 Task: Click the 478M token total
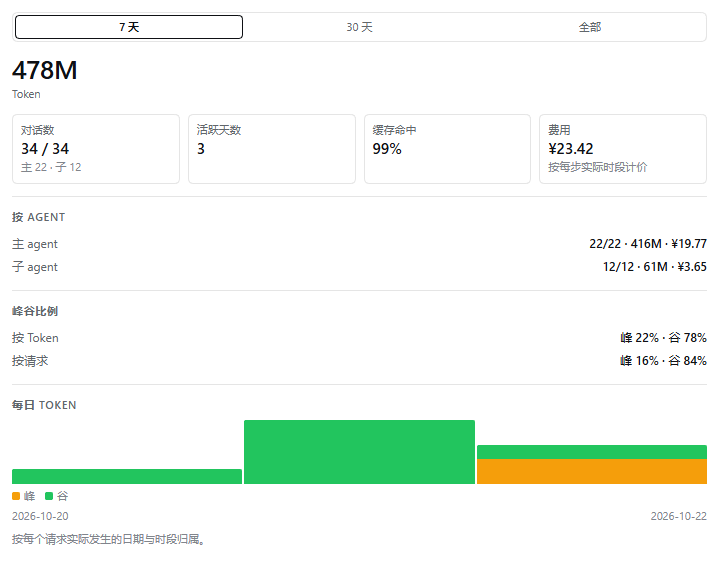(44, 71)
